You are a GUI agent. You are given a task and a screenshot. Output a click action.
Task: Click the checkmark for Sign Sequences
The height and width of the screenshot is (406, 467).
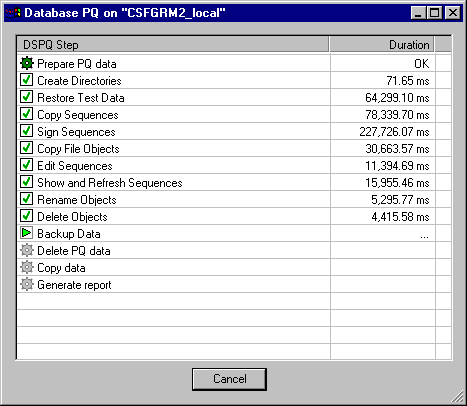(x=27, y=131)
